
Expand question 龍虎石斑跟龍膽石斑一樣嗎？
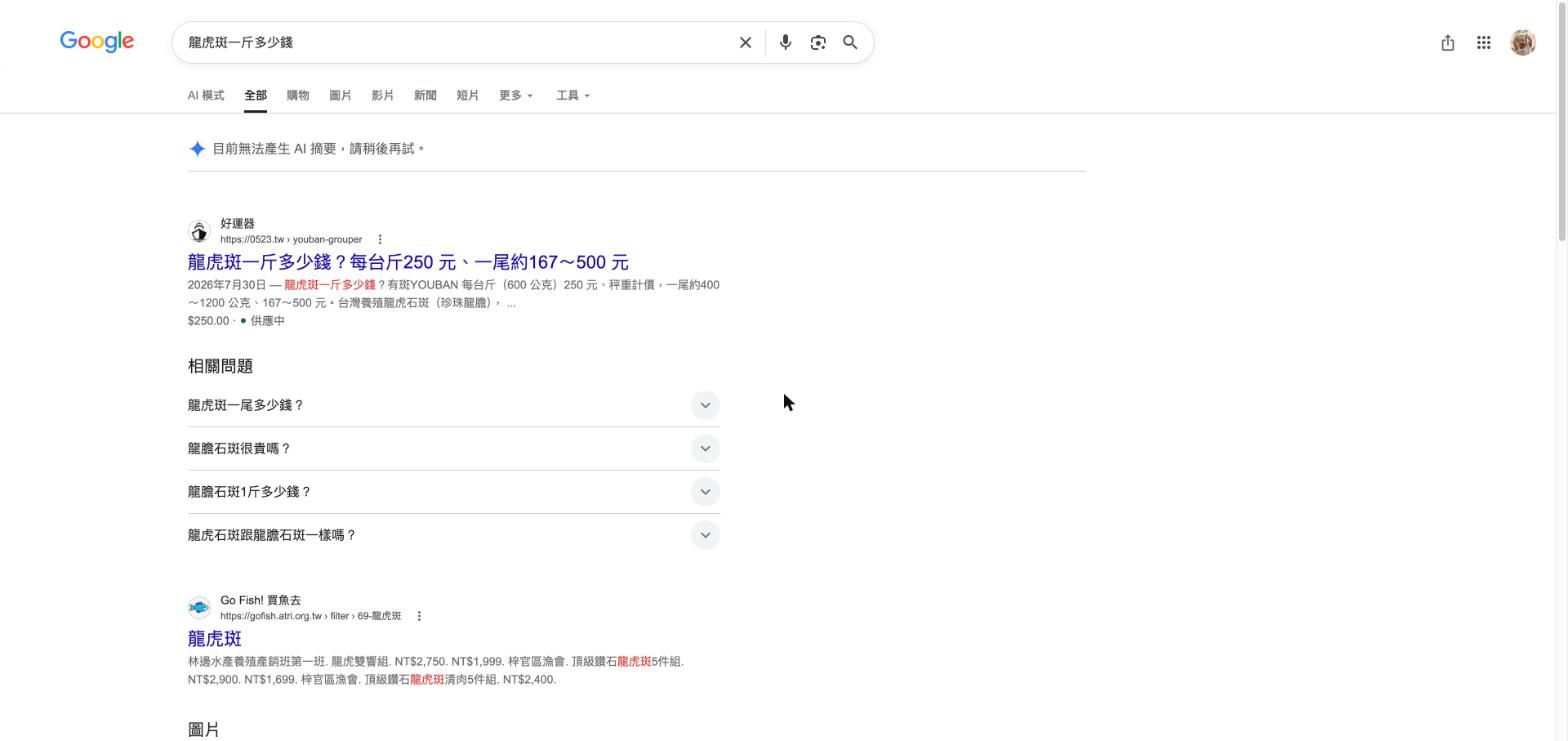453,535
